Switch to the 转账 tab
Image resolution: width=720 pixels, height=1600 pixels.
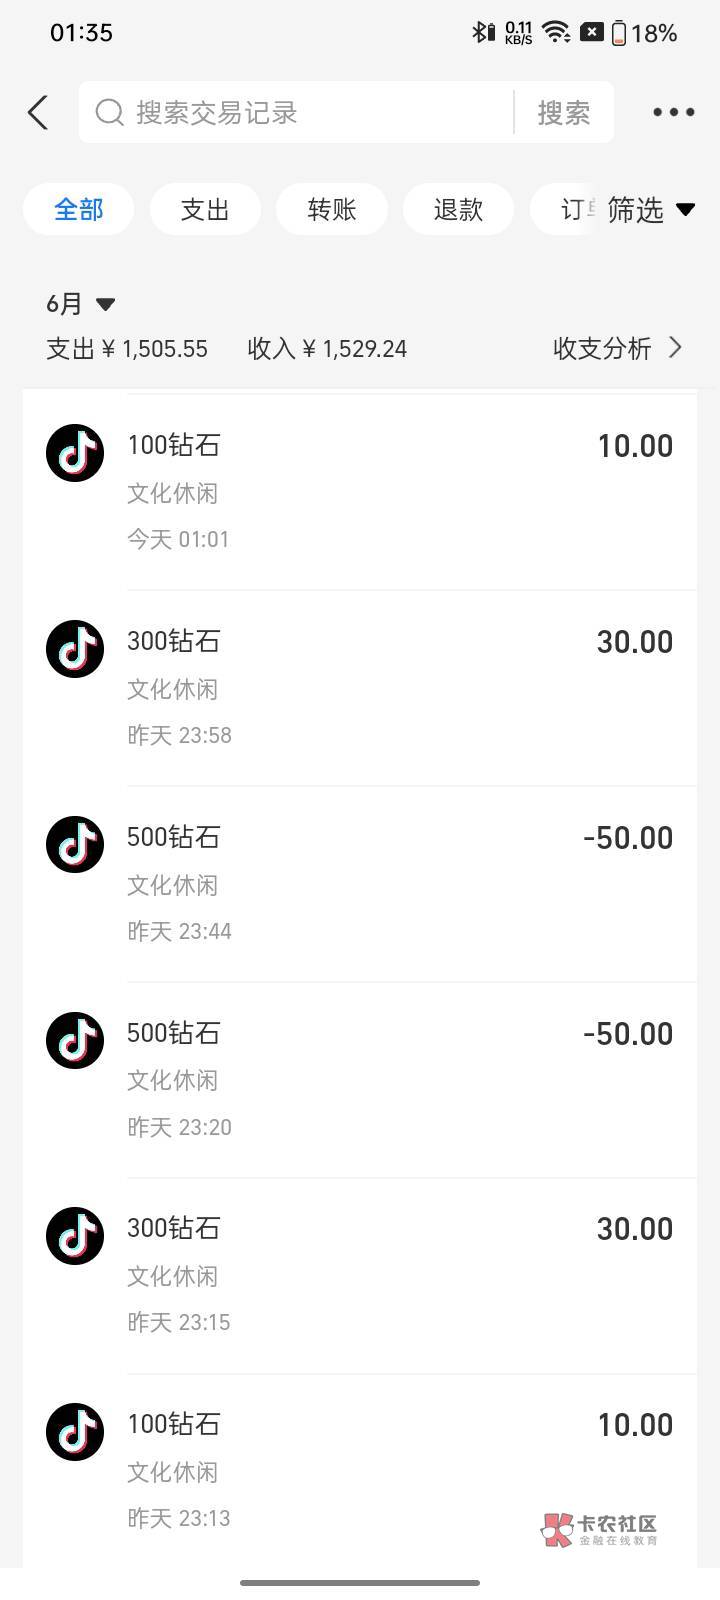[332, 210]
